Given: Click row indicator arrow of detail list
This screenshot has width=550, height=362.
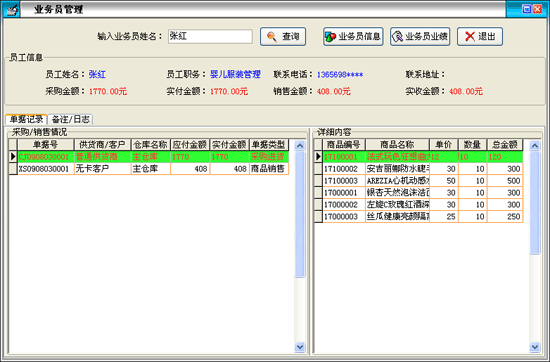Looking at the screenshot, I should tap(318, 157).
